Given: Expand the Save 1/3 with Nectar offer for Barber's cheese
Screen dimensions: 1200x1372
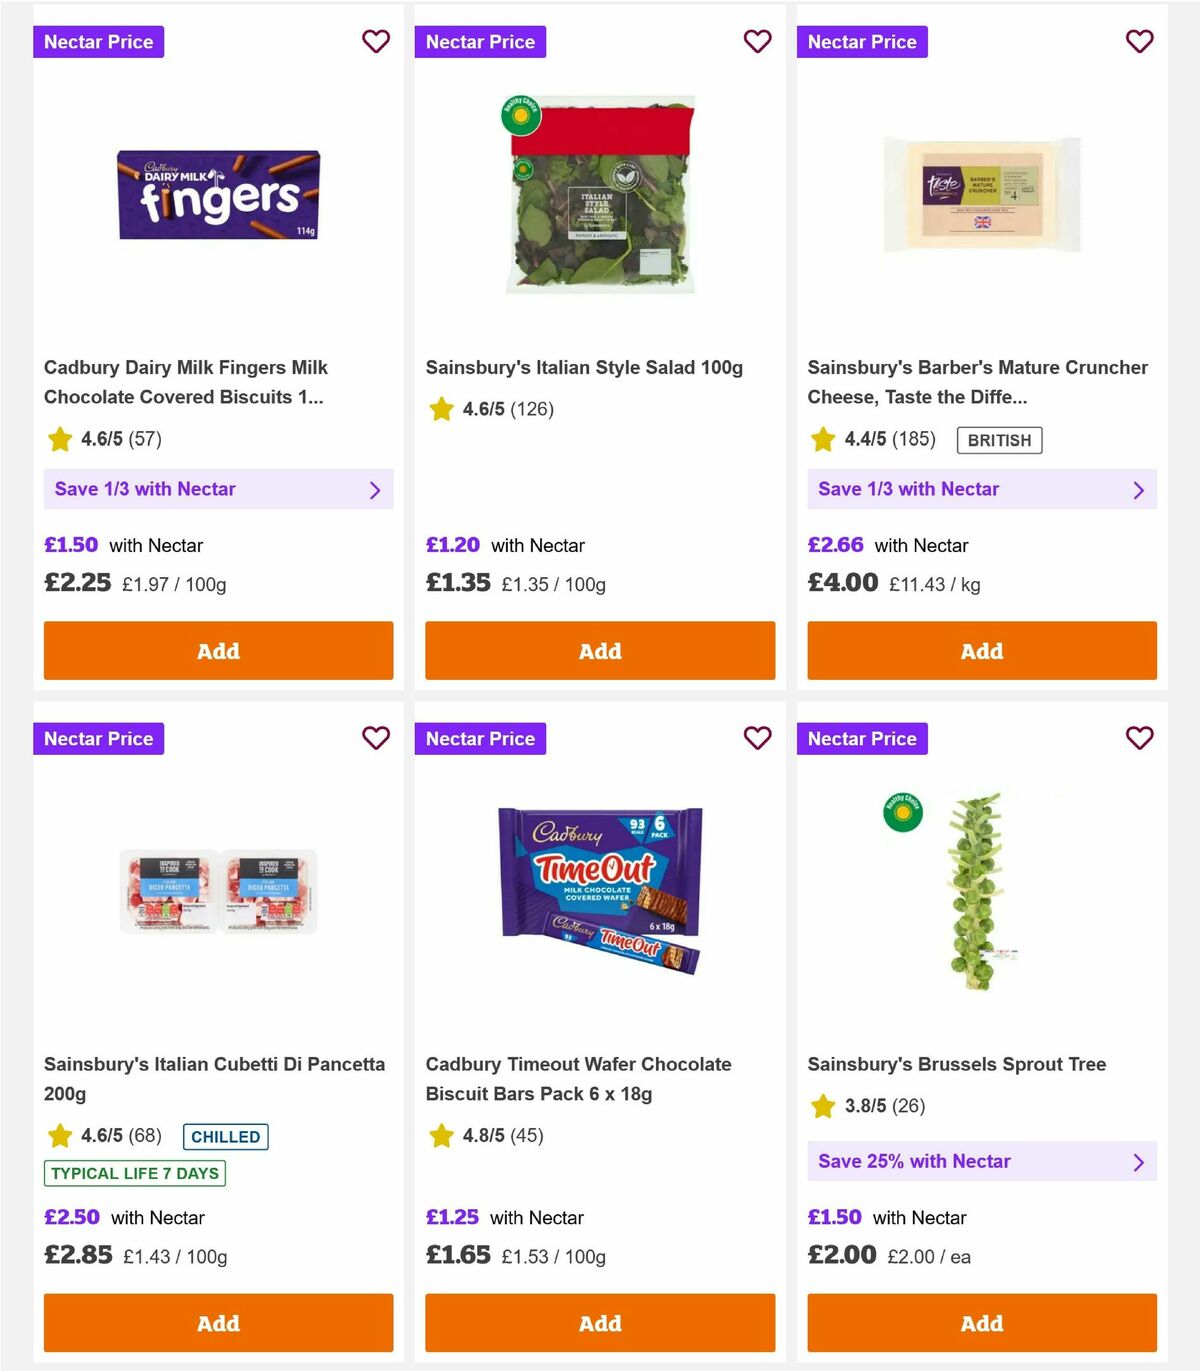Looking at the screenshot, I should [982, 489].
